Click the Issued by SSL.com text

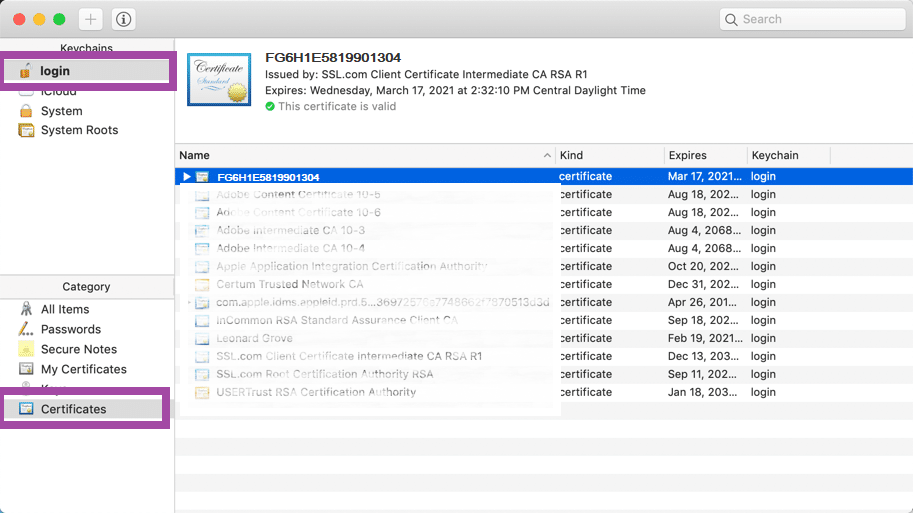(426, 75)
